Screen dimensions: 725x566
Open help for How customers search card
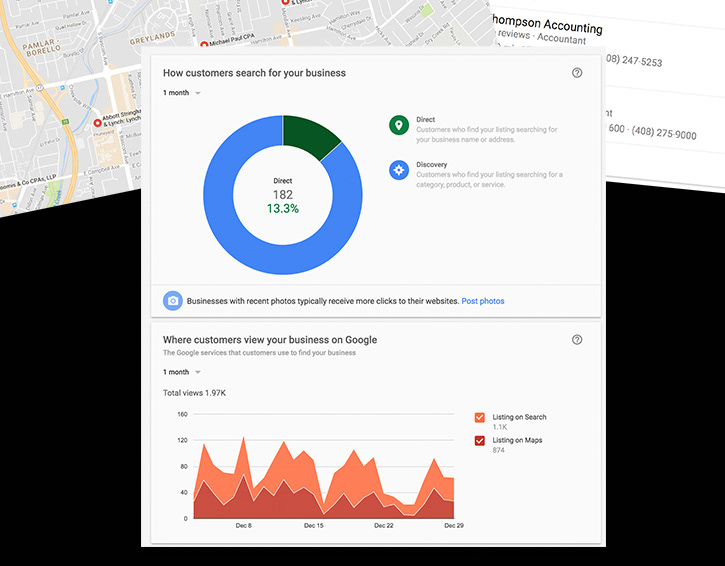pyautogui.click(x=577, y=73)
